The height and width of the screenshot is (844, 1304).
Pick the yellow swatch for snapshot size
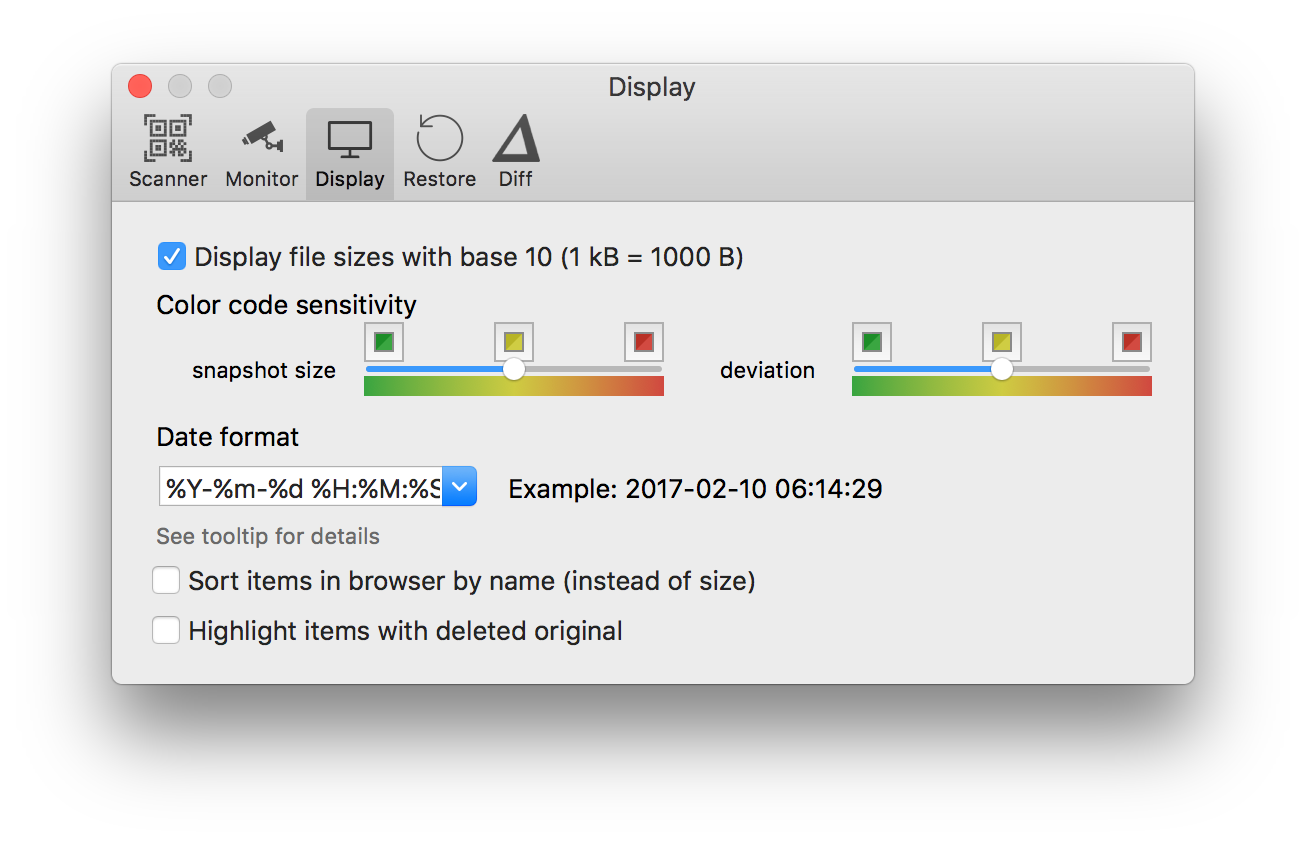tap(514, 342)
